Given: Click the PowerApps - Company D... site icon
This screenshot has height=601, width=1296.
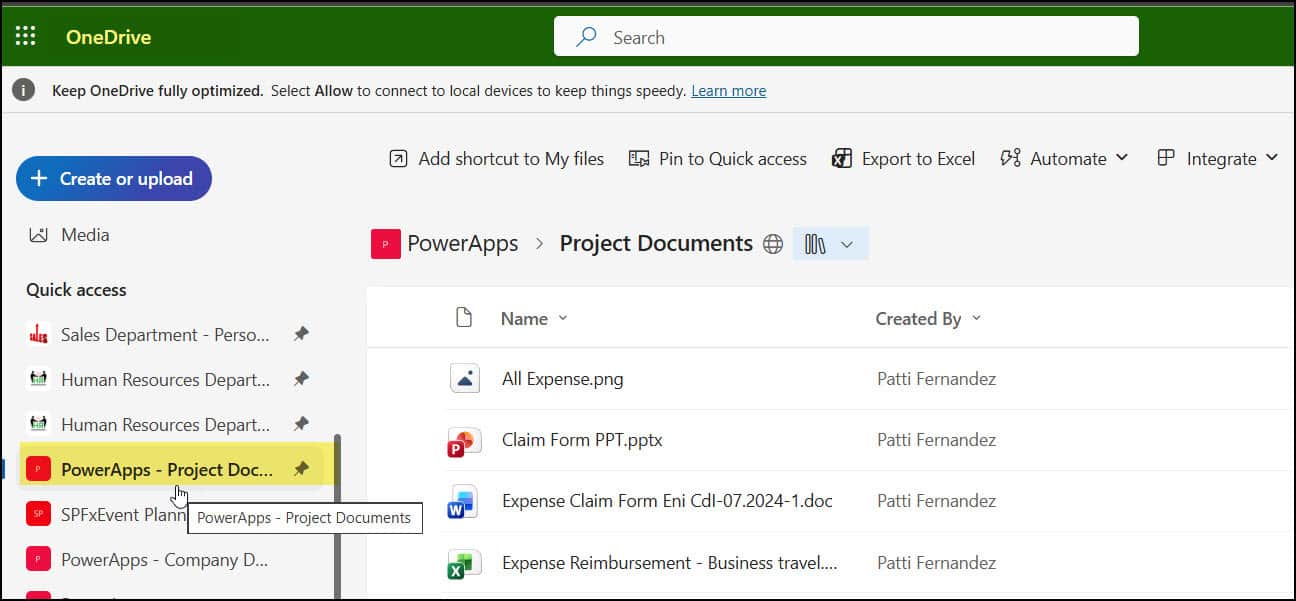Looking at the screenshot, I should click(39, 559).
